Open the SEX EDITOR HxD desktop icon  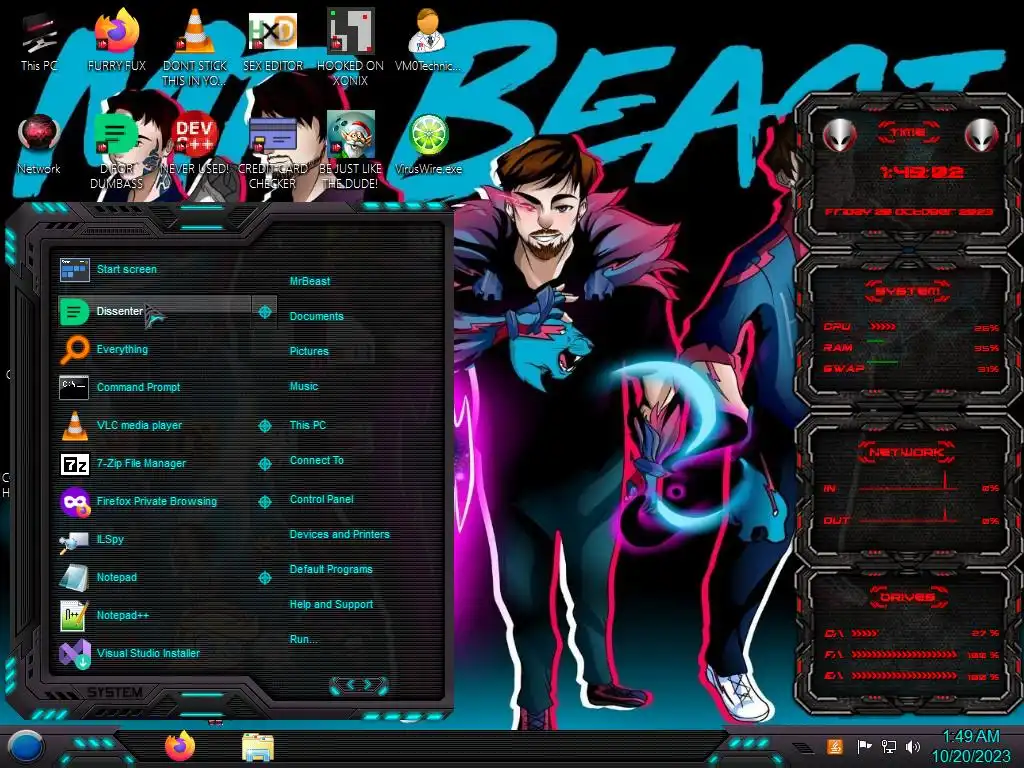(272, 39)
